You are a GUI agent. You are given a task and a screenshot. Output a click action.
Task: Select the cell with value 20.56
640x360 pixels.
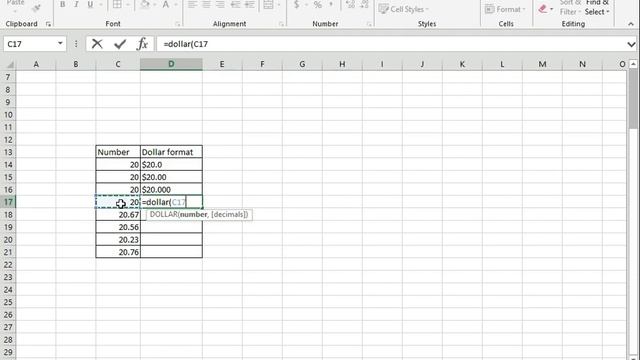tap(118, 227)
